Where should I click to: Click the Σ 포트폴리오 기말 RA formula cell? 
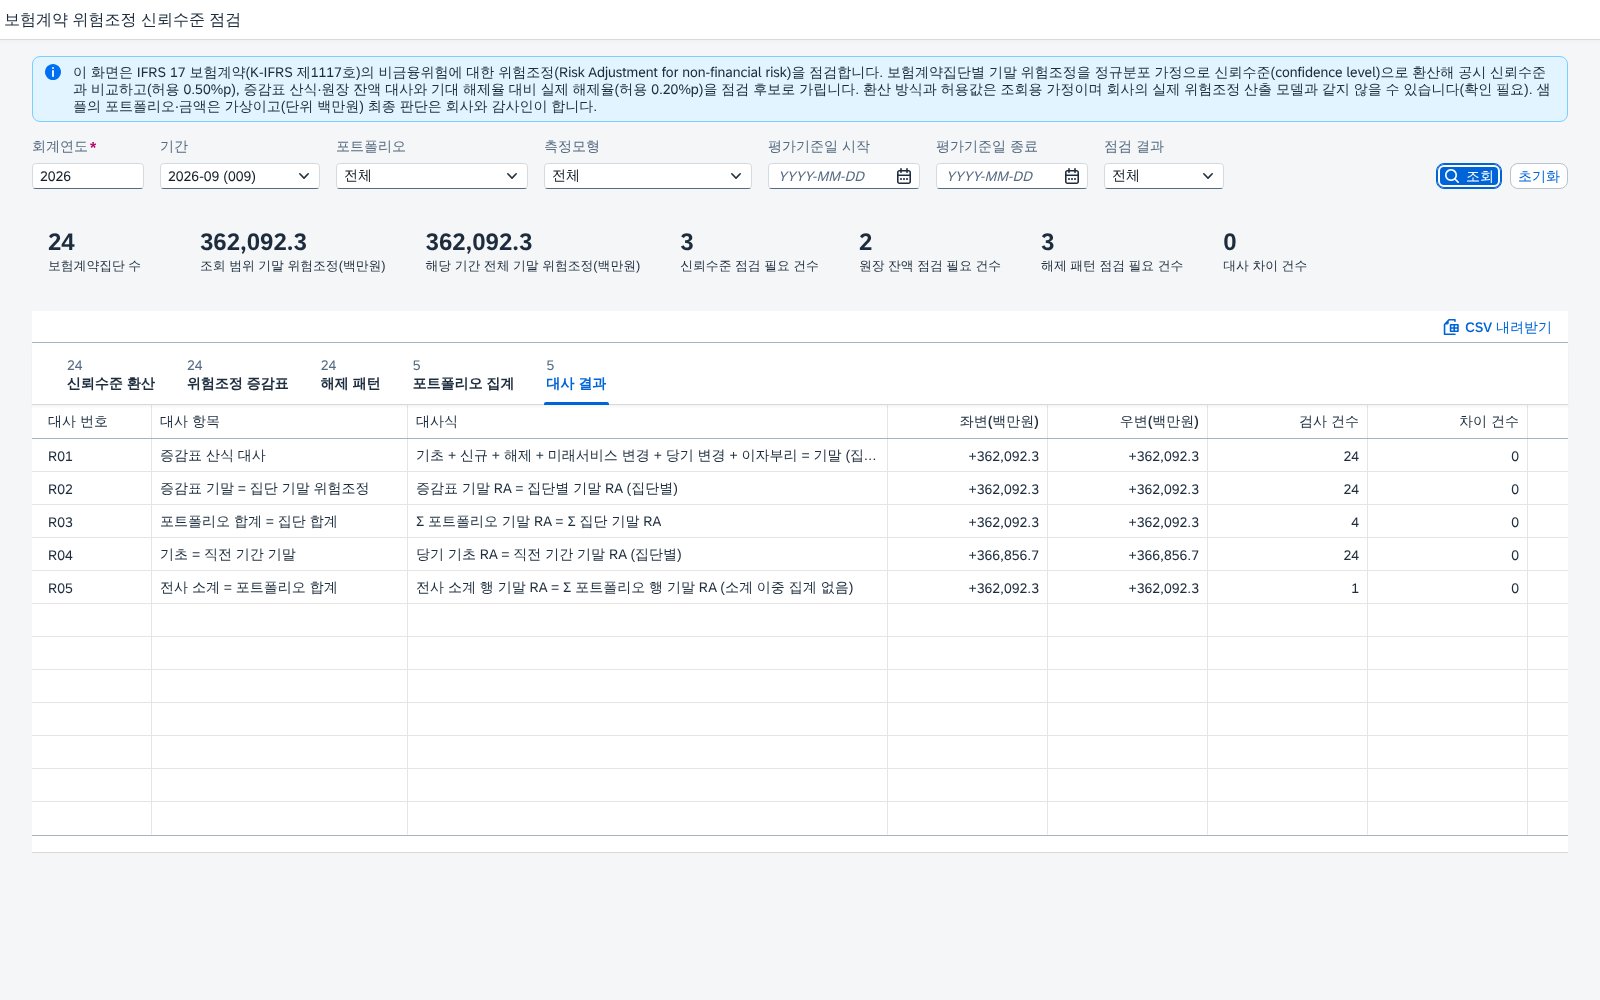(648, 522)
